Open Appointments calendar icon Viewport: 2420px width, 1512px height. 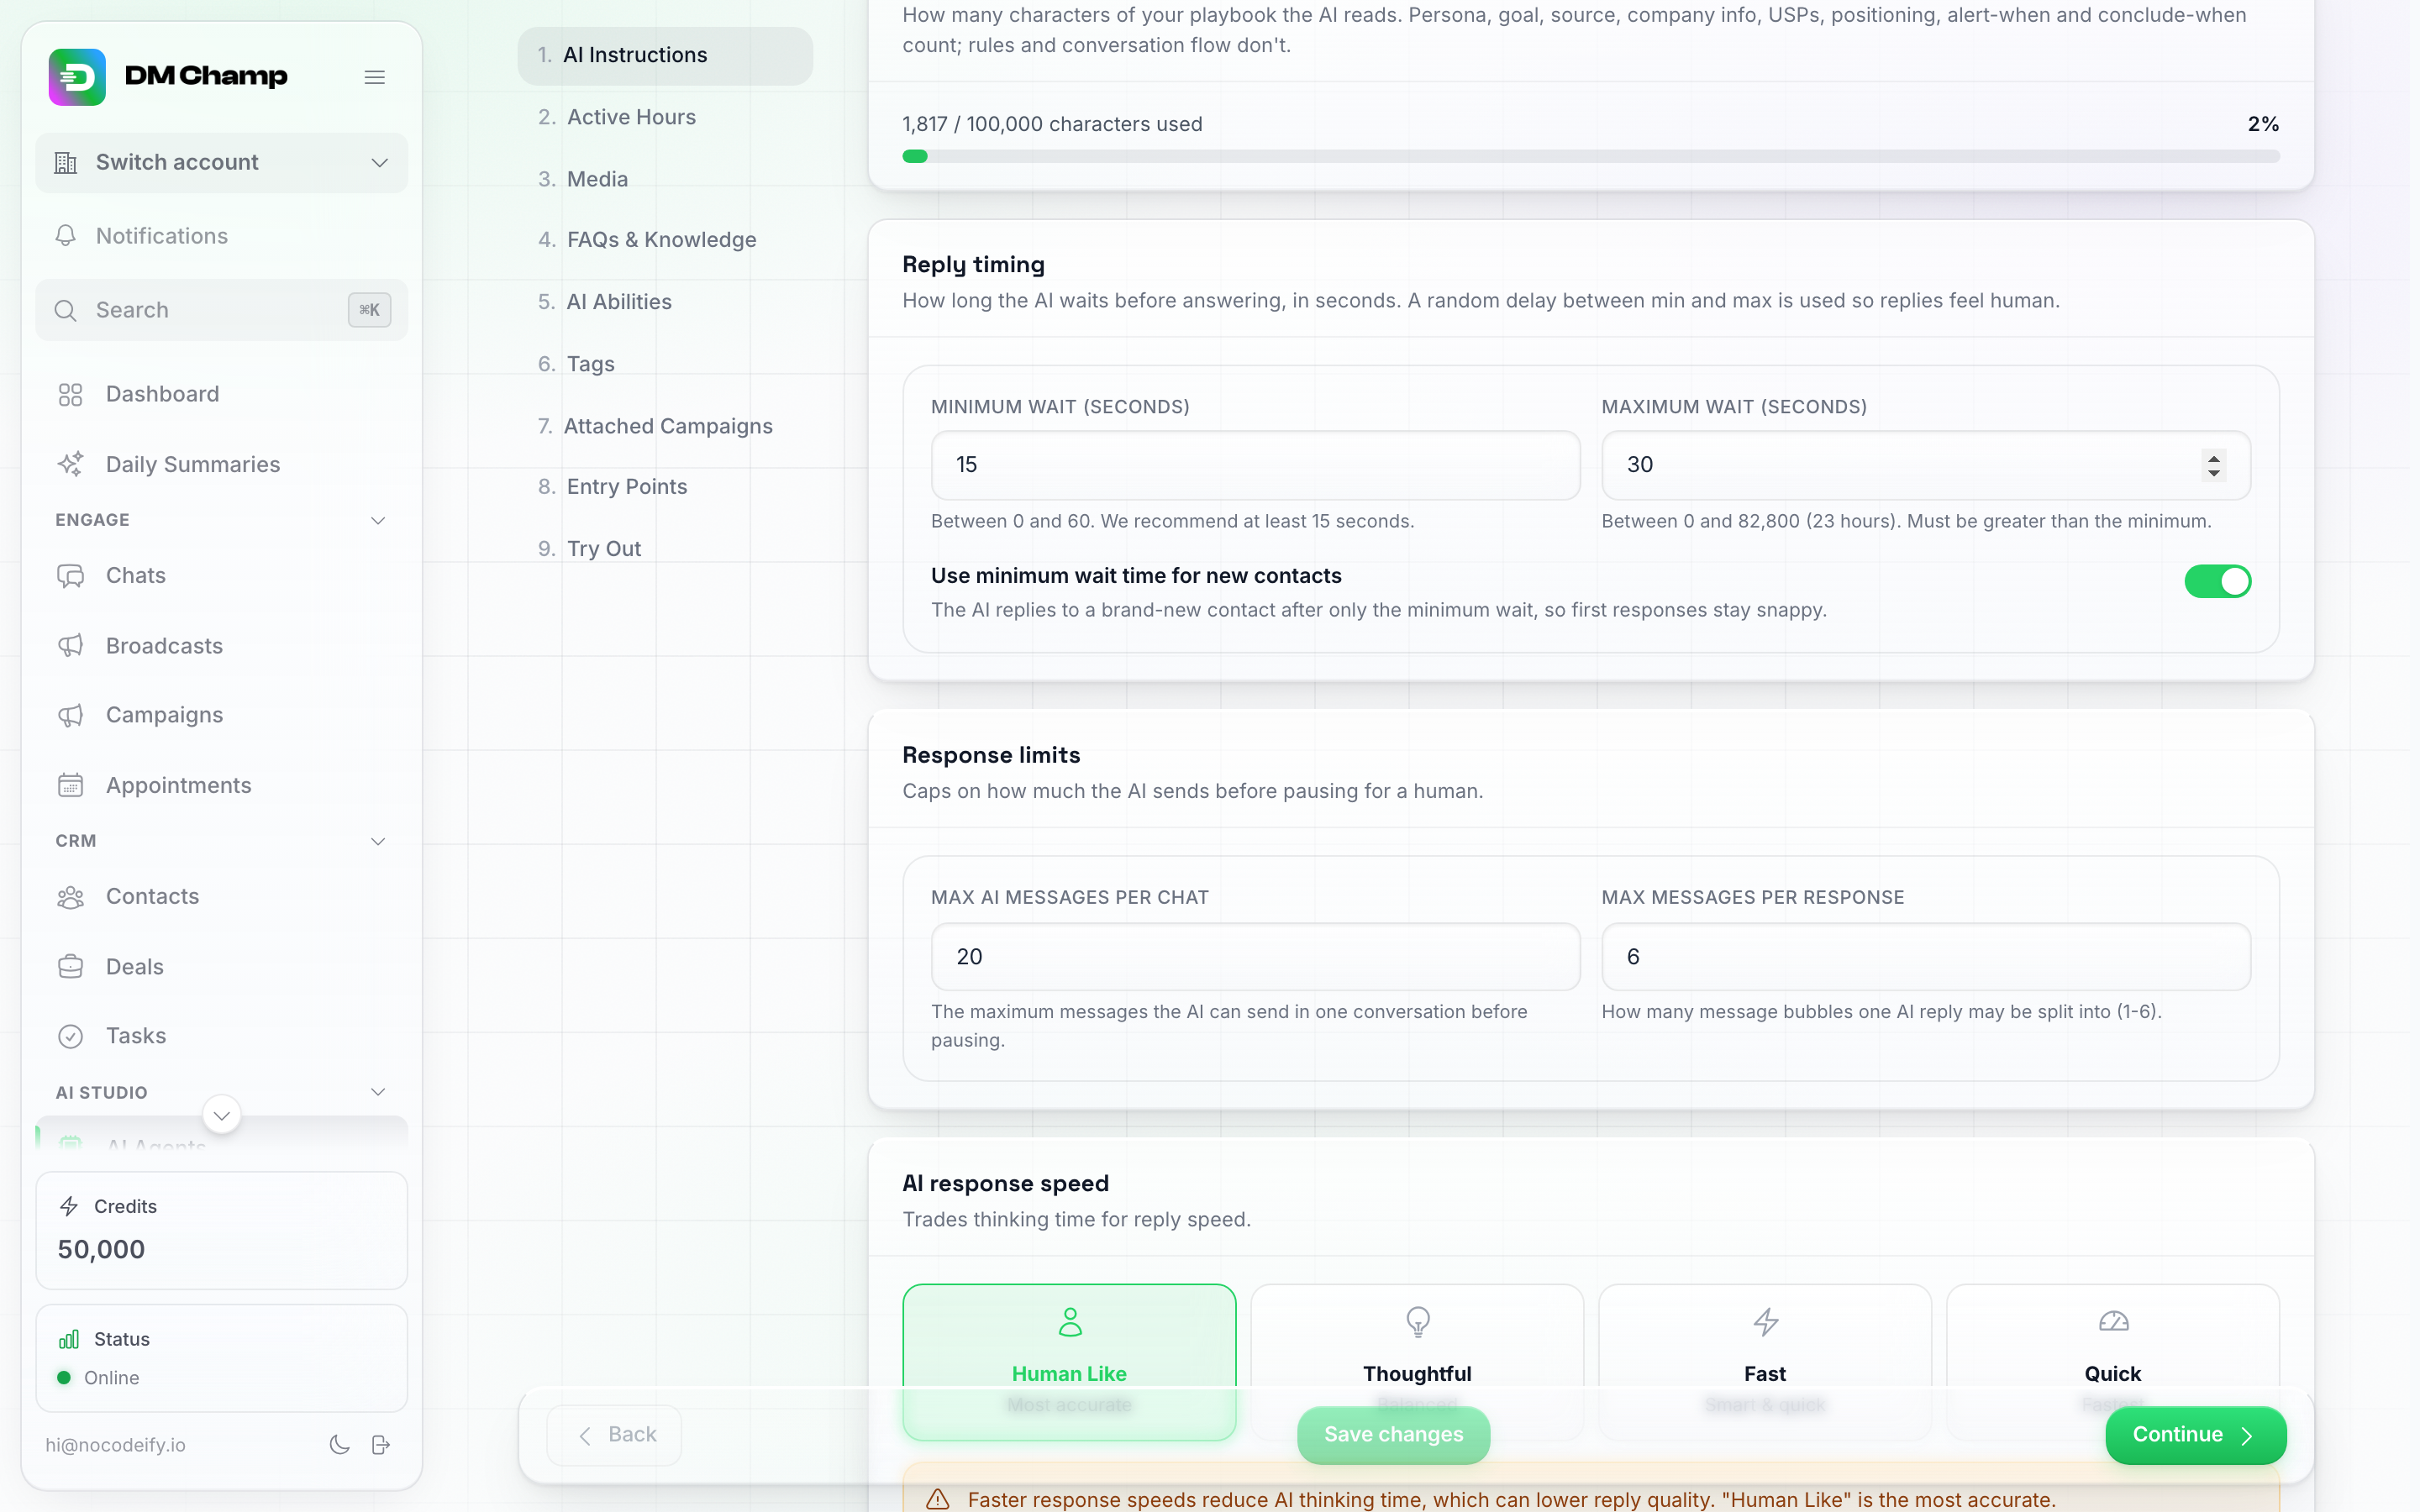(x=70, y=785)
